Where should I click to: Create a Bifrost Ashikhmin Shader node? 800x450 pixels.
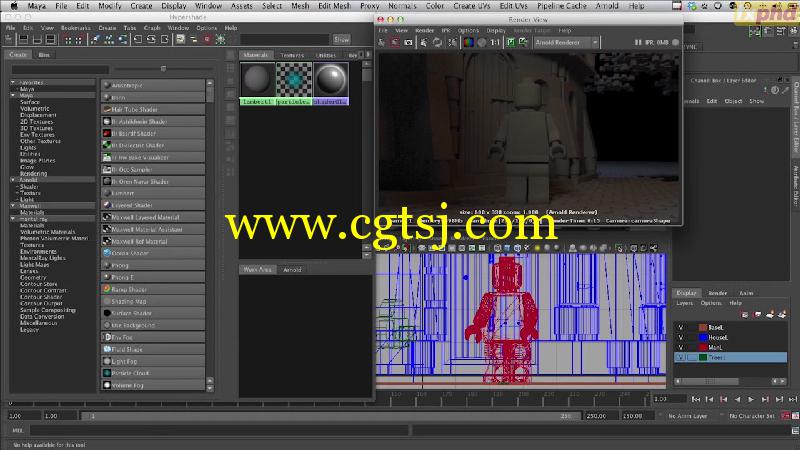pos(153,121)
